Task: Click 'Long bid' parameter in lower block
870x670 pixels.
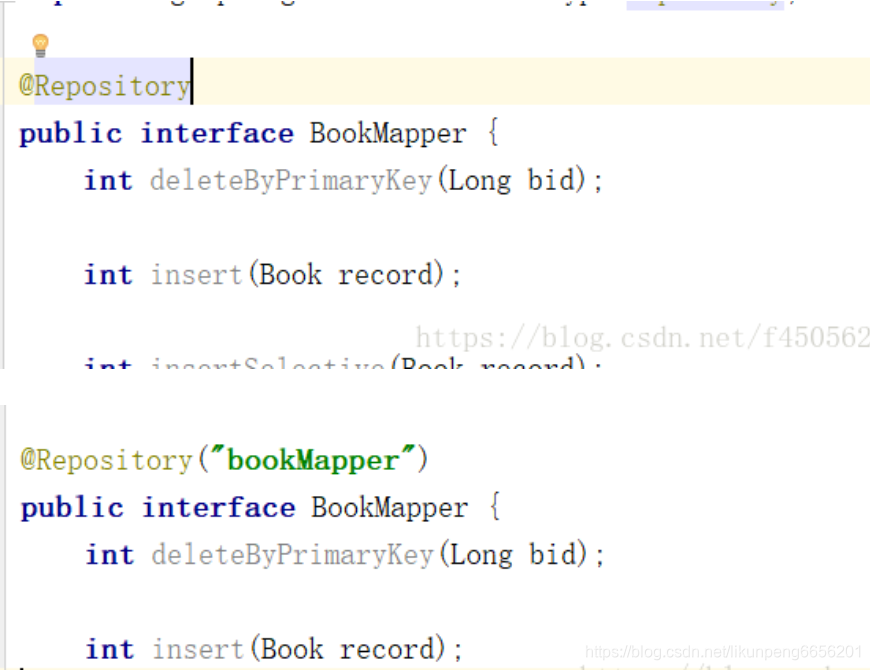Action: click(x=513, y=555)
